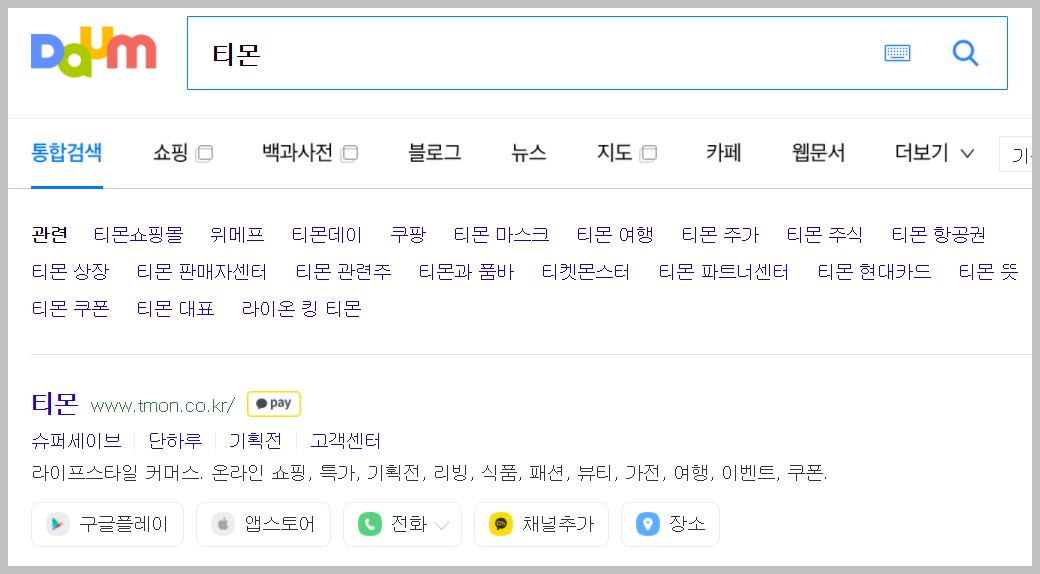Click related search 티몬 판매자센터
The image size is (1040, 574).
(202, 271)
